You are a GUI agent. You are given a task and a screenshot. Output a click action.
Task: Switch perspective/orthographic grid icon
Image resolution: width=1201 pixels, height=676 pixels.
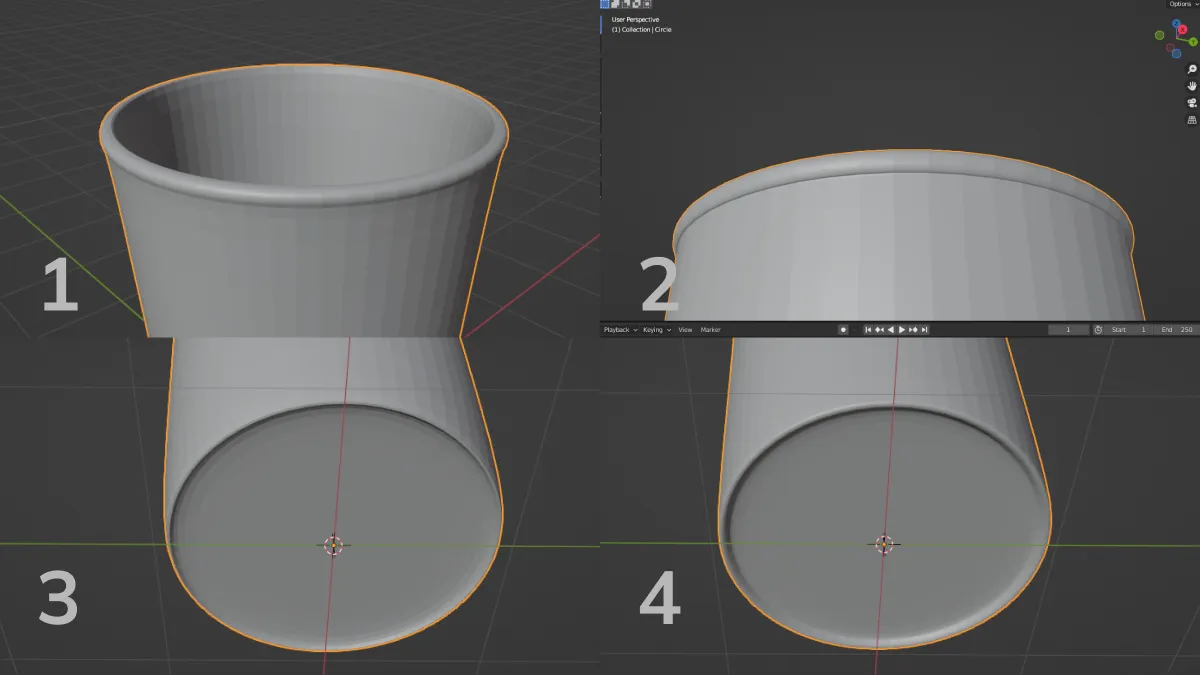tap(1192, 120)
